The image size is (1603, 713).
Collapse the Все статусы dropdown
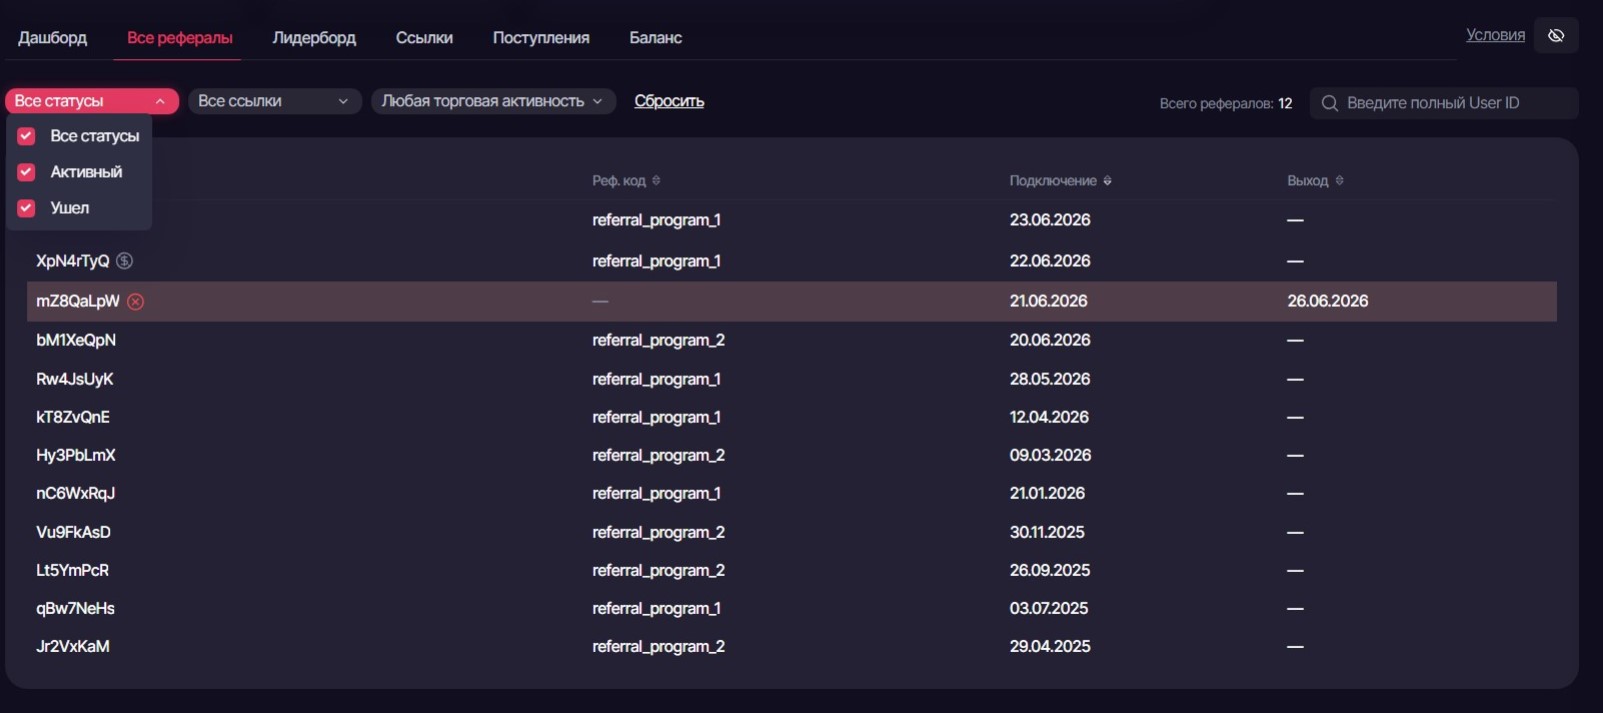tap(92, 101)
